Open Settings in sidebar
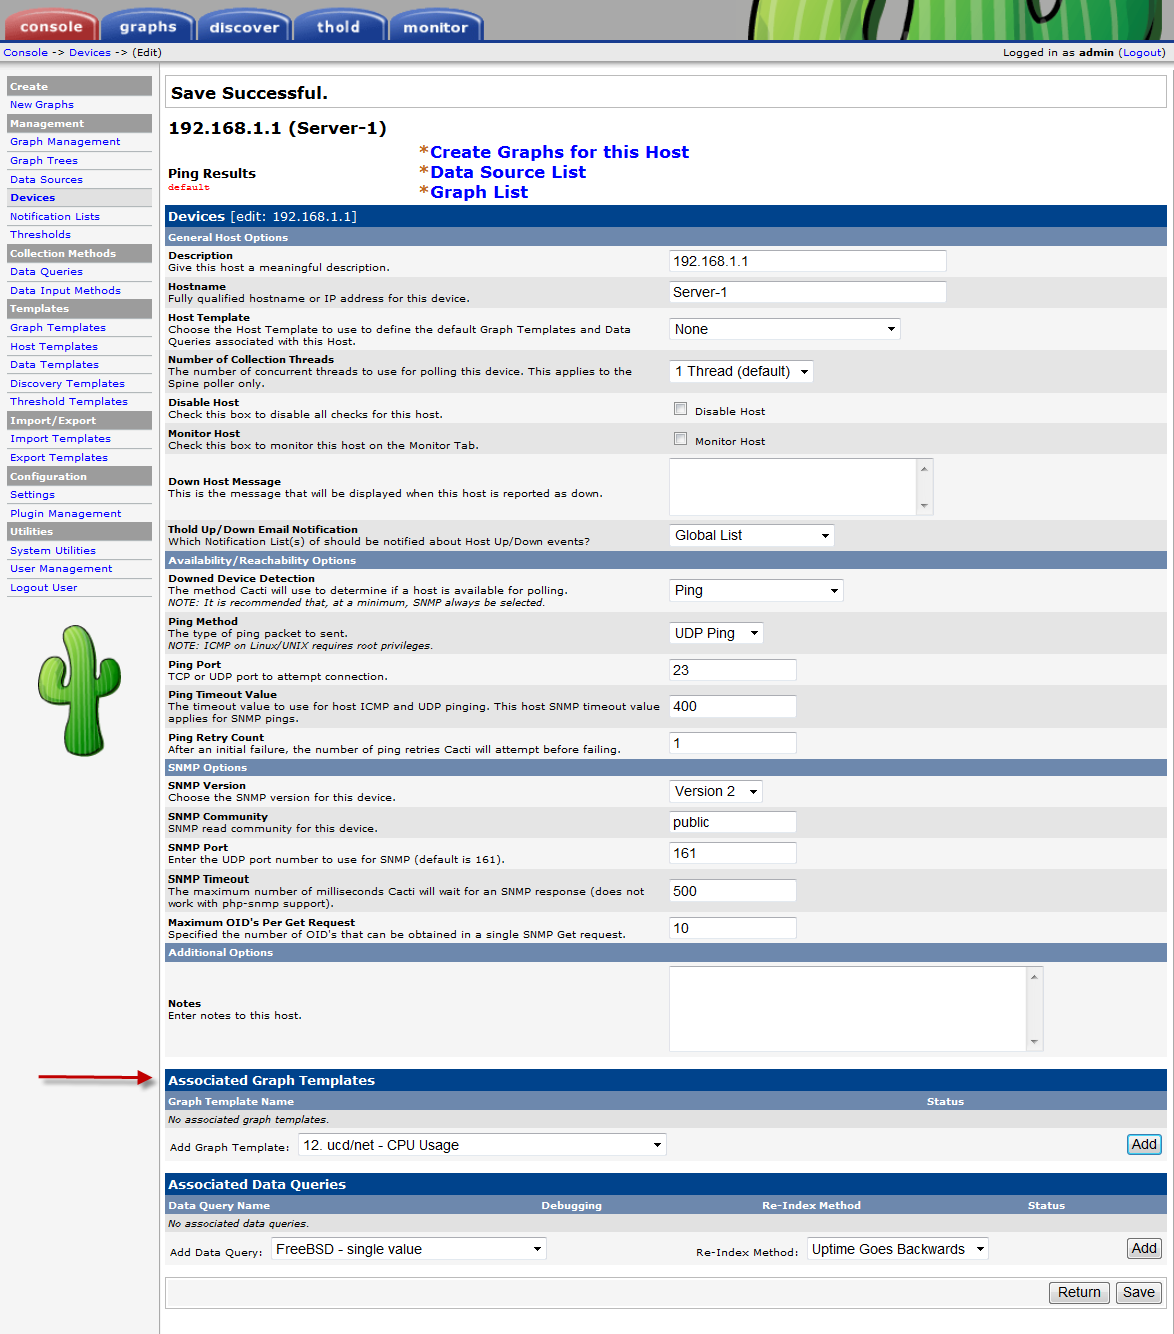The image size is (1174, 1334). (32, 495)
